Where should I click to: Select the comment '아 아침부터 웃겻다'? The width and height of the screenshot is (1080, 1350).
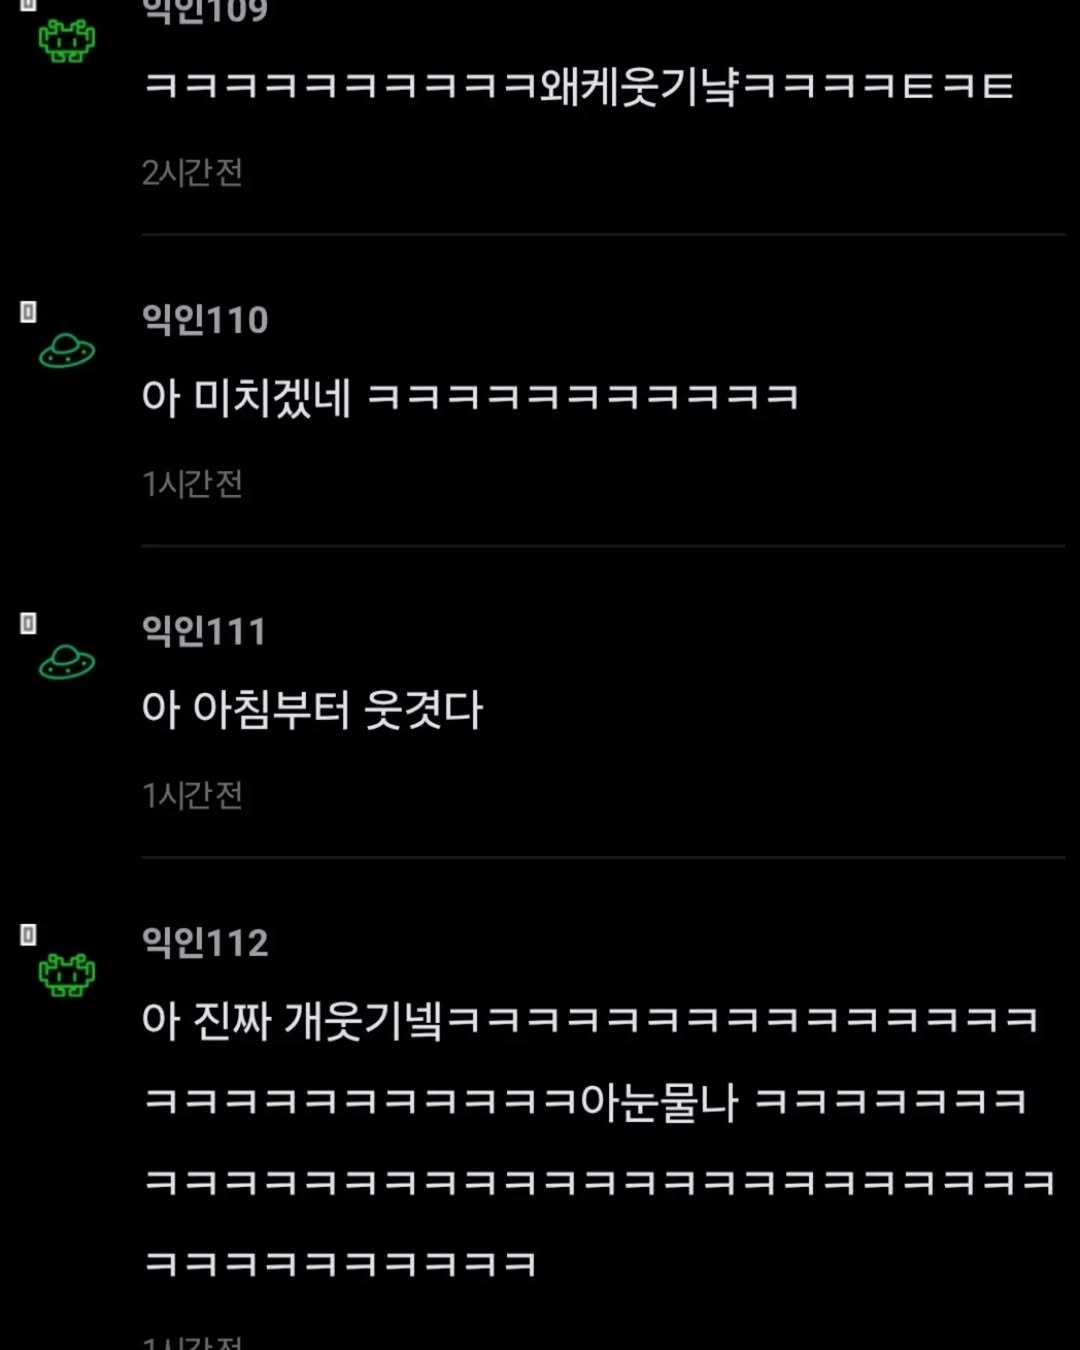click(x=312, y=710)
